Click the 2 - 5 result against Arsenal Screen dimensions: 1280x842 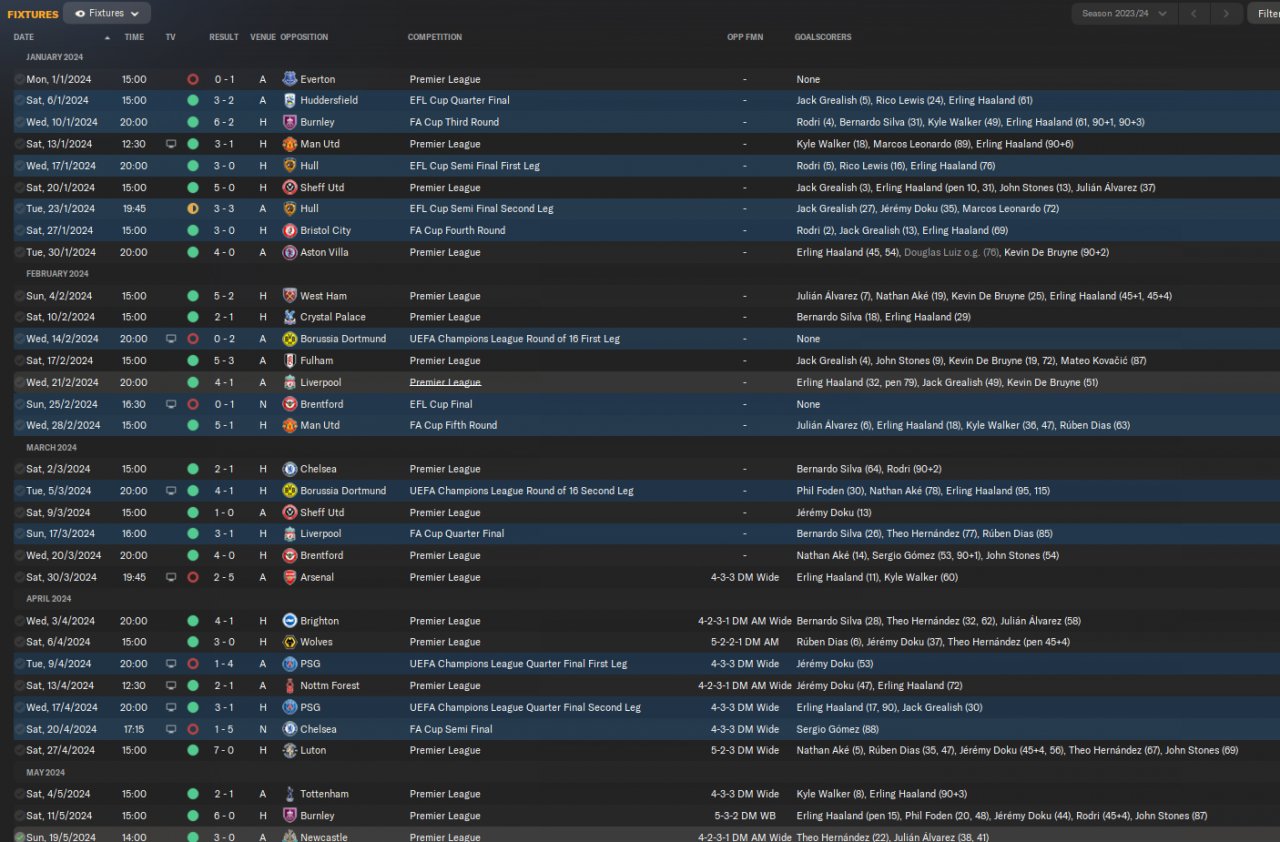coord(224,577)
